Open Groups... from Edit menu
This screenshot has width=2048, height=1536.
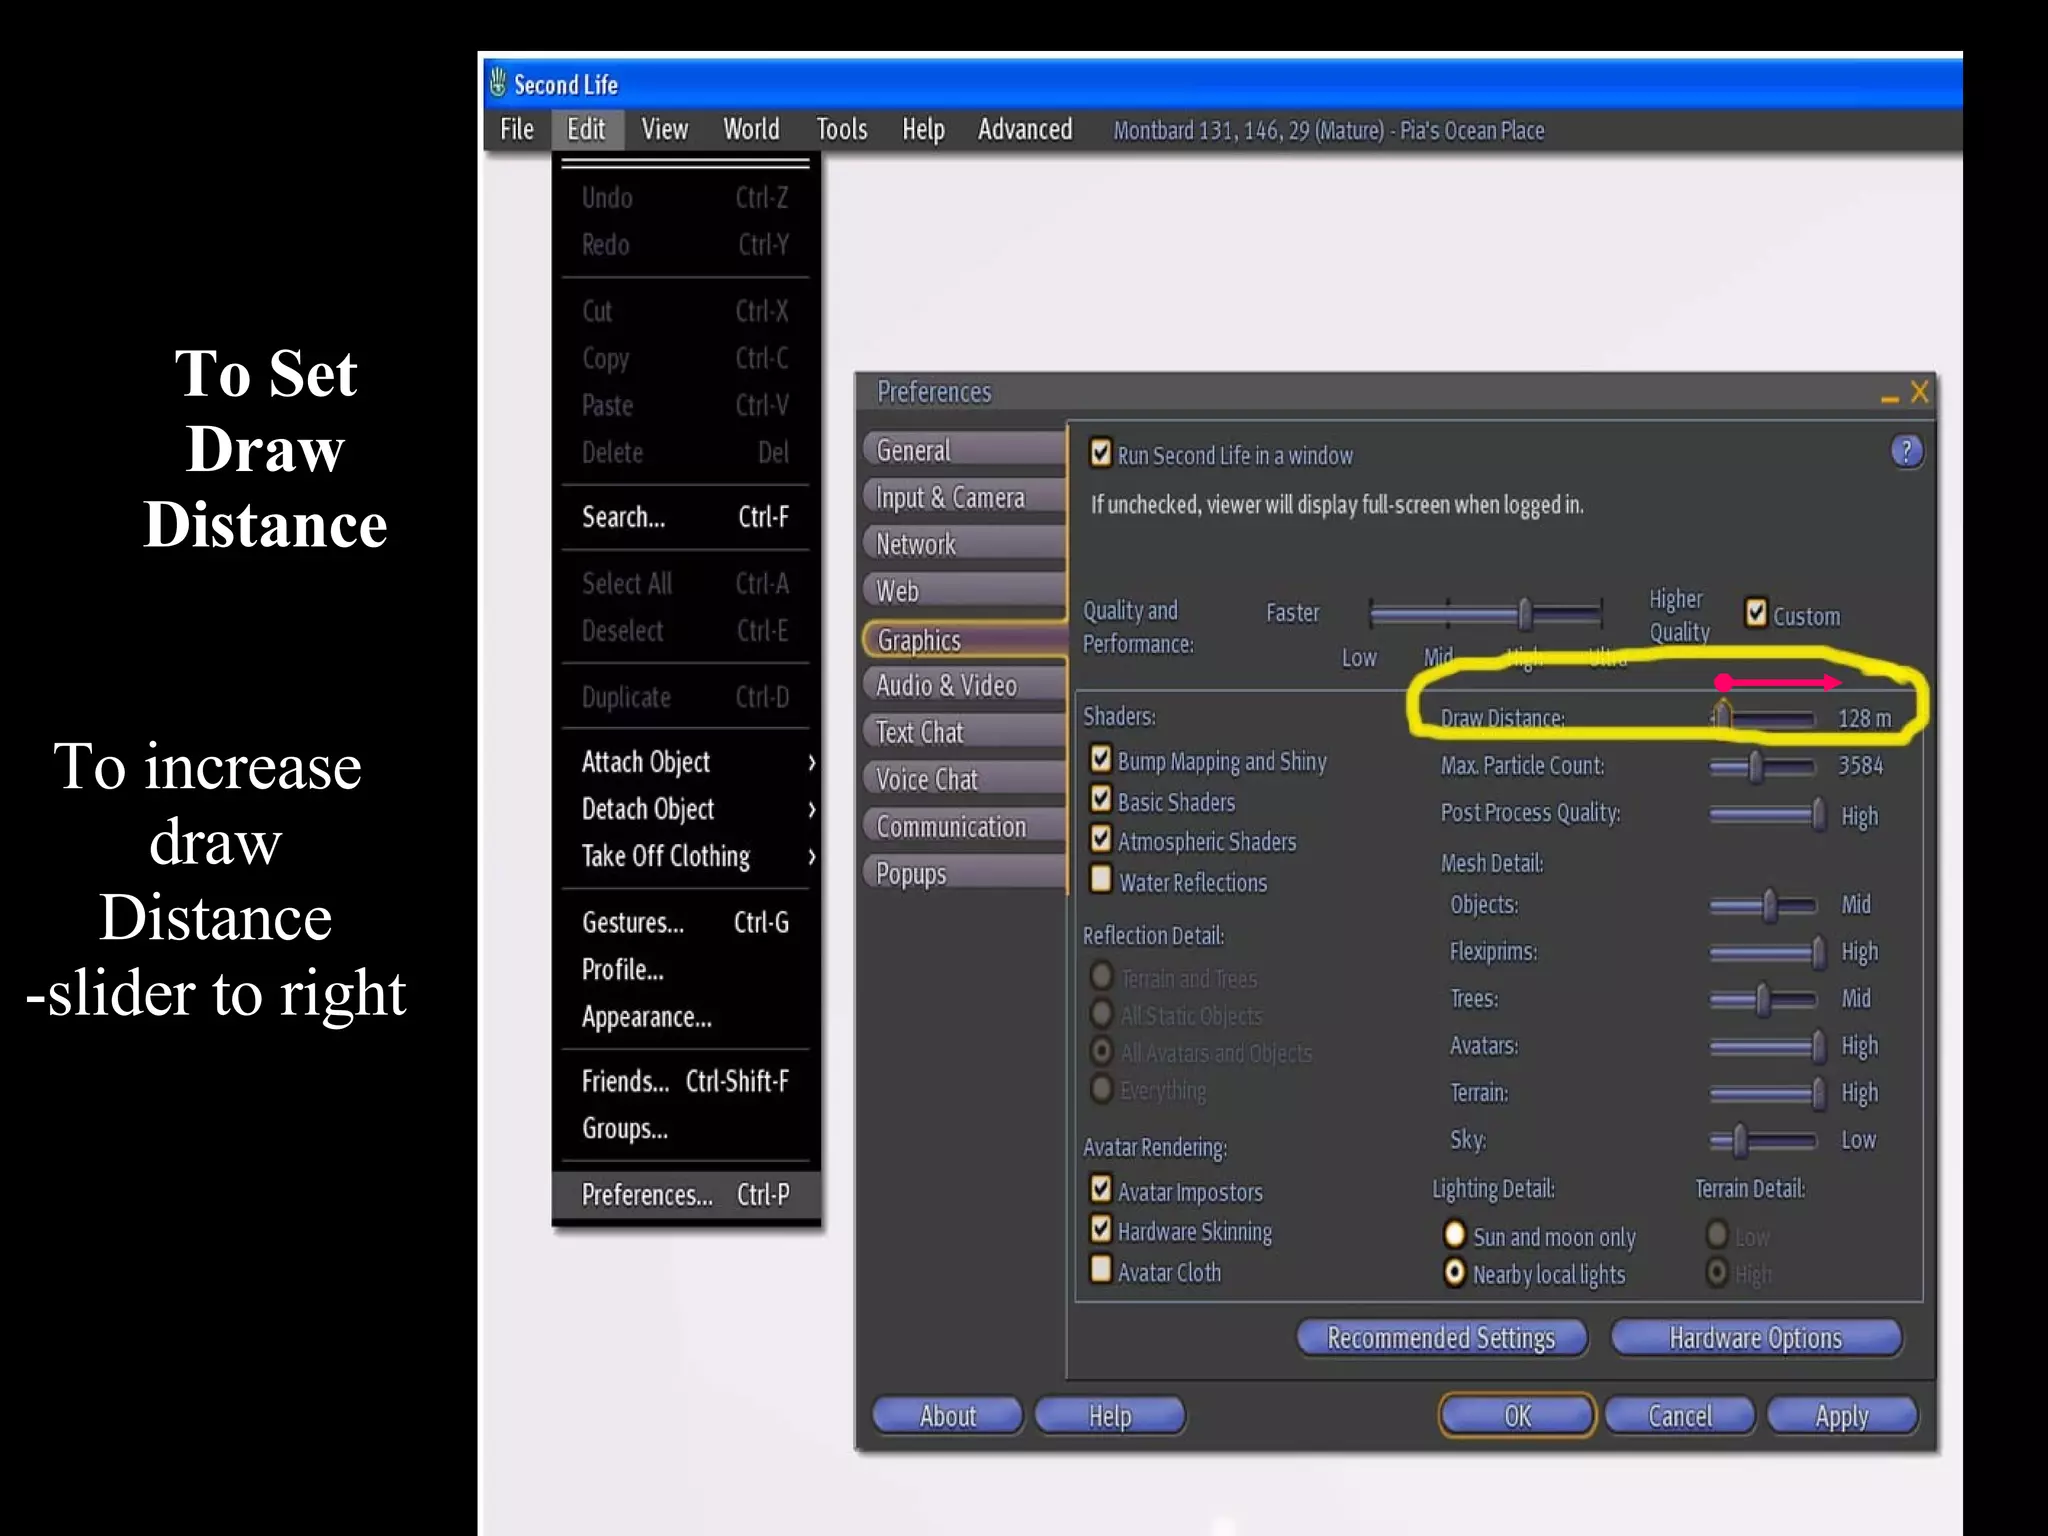(x=686, y=1129)
